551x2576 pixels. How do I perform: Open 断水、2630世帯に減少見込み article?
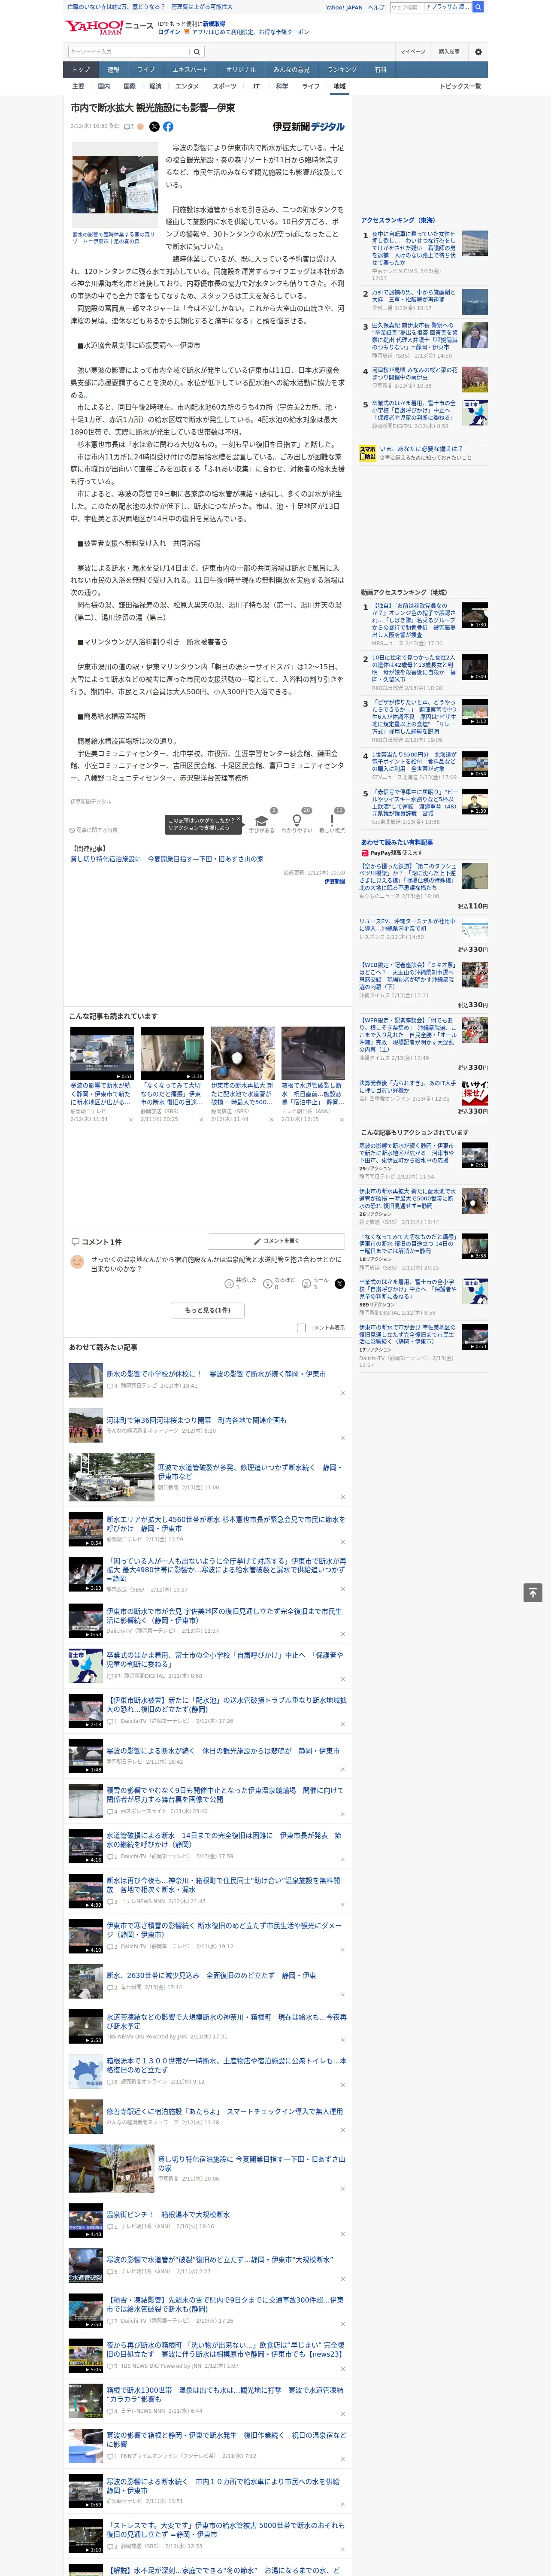coord(211,1975)
